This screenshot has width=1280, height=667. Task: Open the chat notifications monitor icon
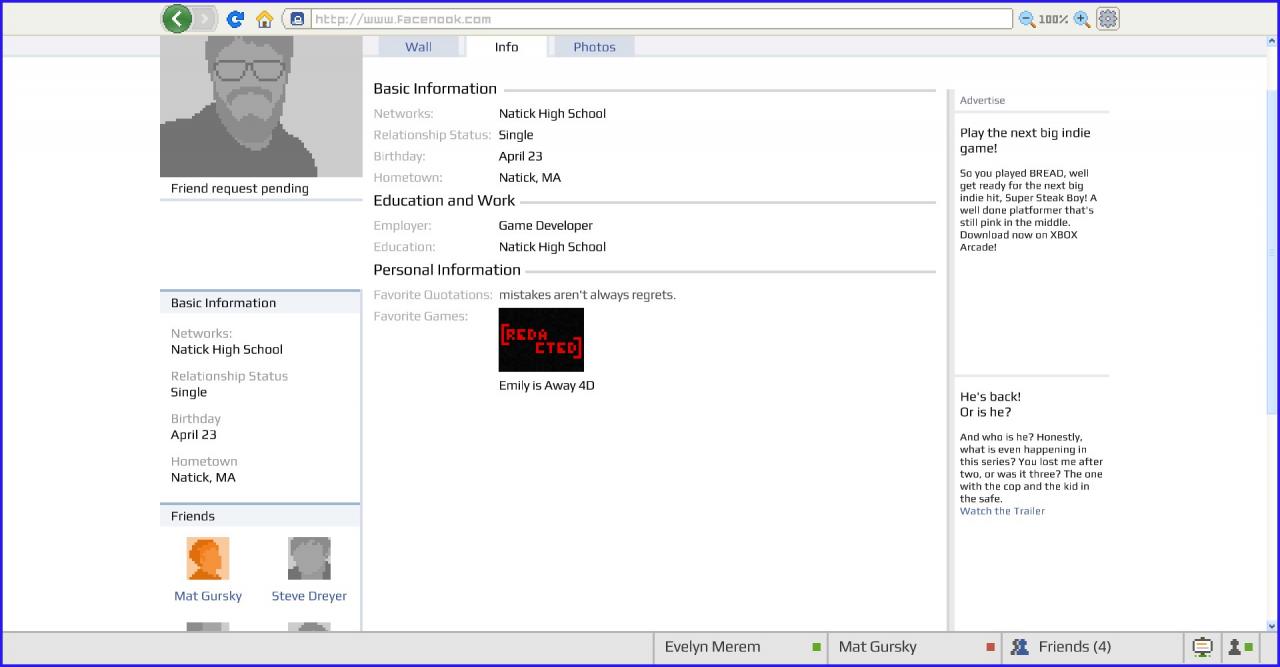[x=1203, y=647]
